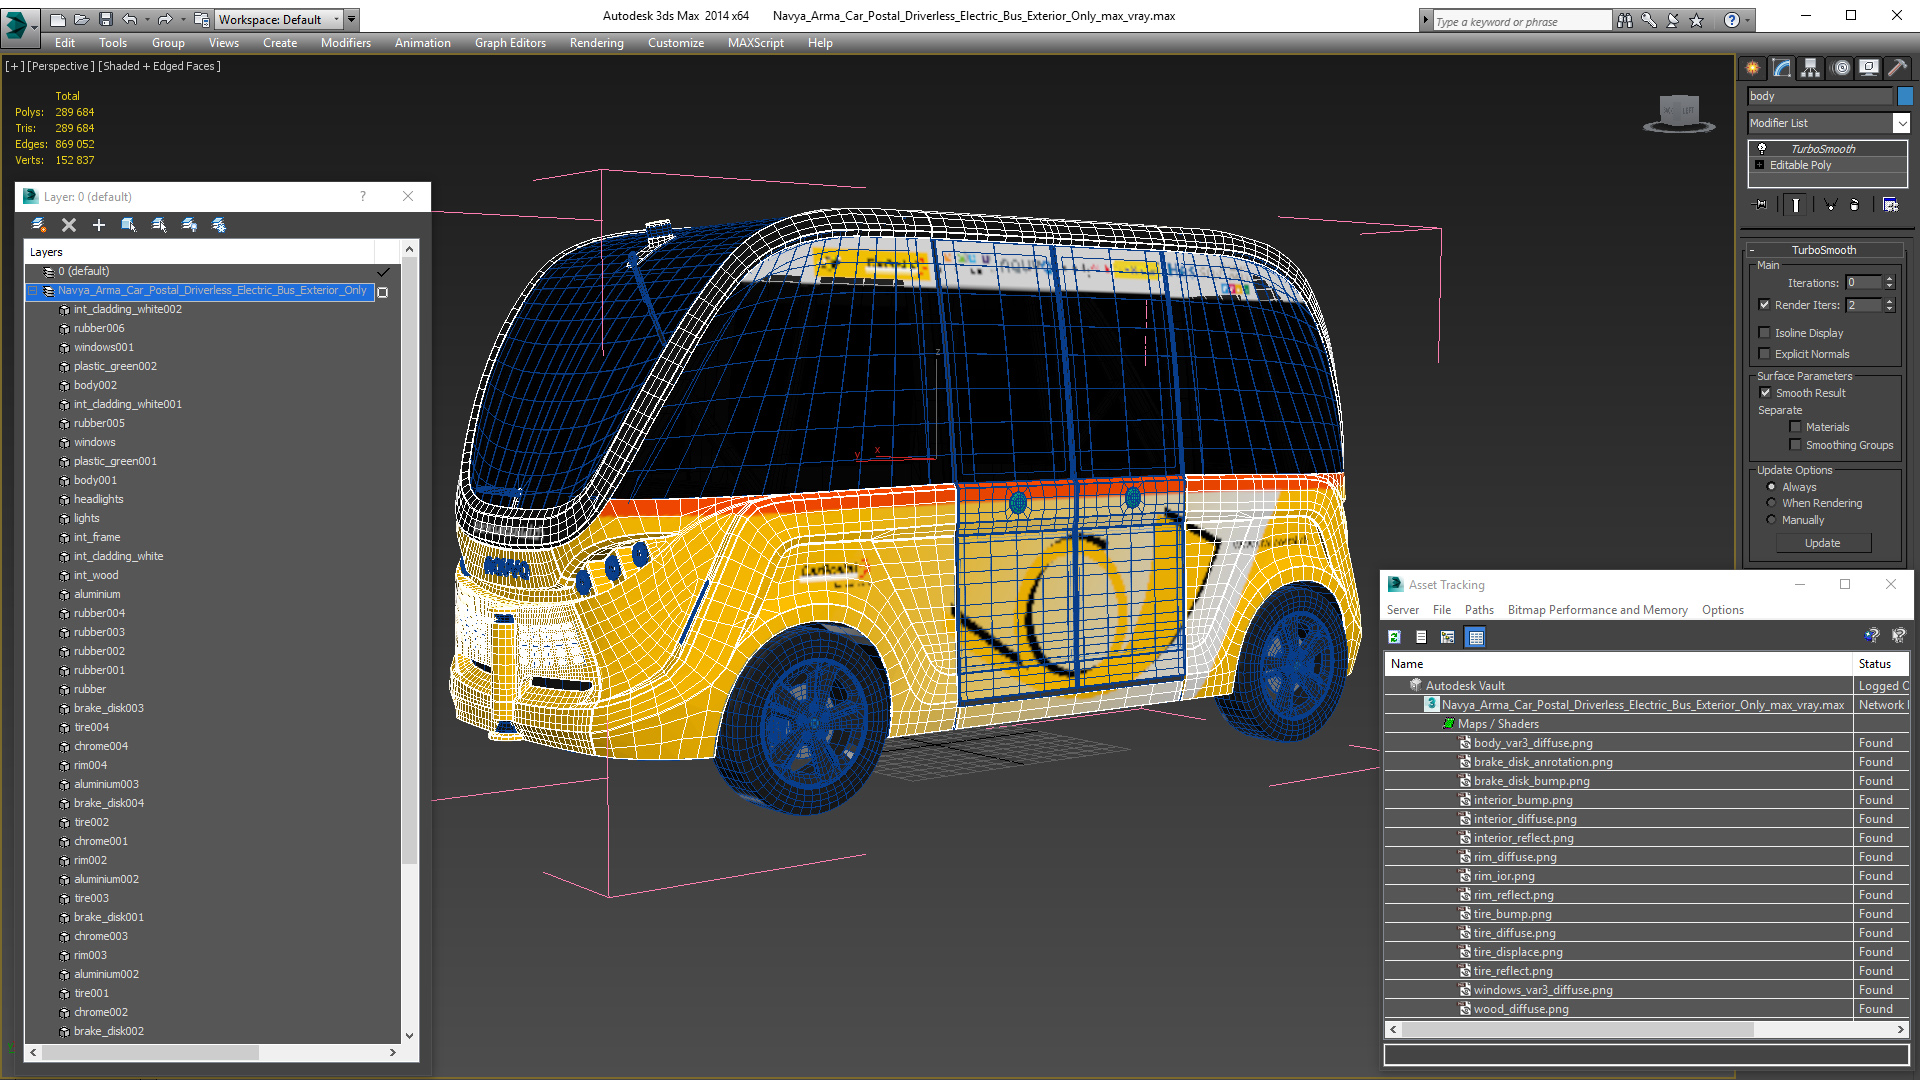The image size is (1920, 1080).
Task: Click Tree View icon in Asset Tracking
Action: point(1447,637)
